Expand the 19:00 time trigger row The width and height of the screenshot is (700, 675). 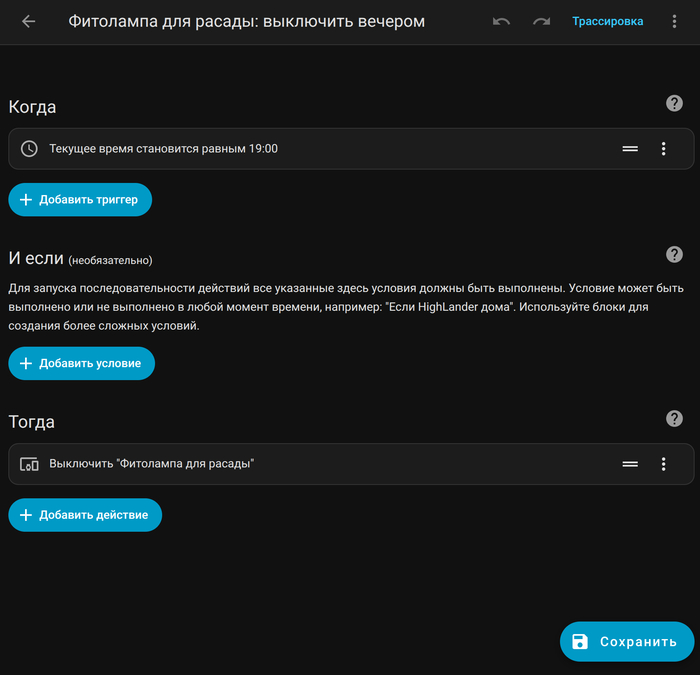coord(300,149)
